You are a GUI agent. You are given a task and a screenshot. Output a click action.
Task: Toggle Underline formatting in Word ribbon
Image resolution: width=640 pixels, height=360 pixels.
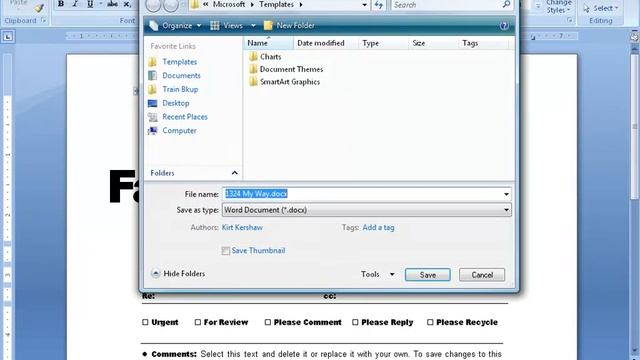(x=90, y=4)
